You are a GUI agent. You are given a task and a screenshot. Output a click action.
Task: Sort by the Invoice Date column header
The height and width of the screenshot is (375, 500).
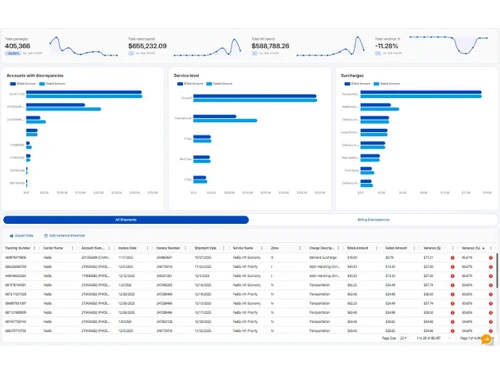click(x=127, y=248)
